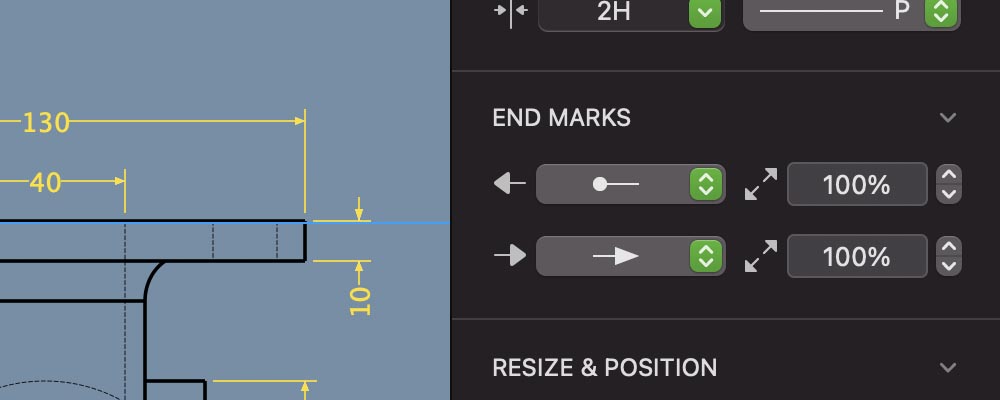The image size is (1000, 400).
Task: Increase start mark size with stepper up arrow
Action: 949,175
